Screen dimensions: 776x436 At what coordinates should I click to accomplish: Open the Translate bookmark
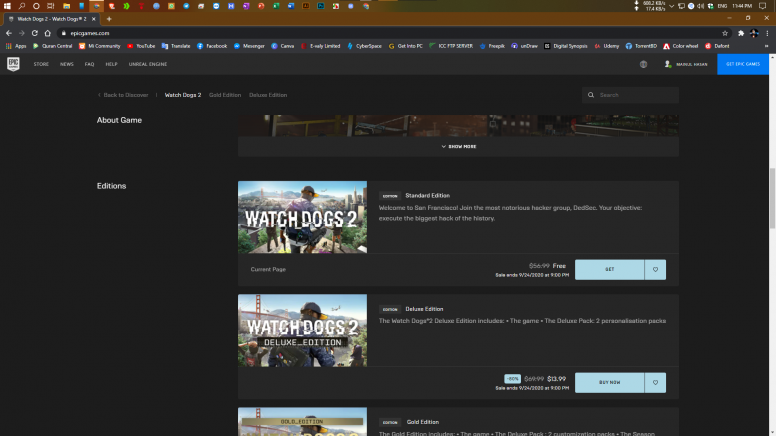click(x=176, y=46)
